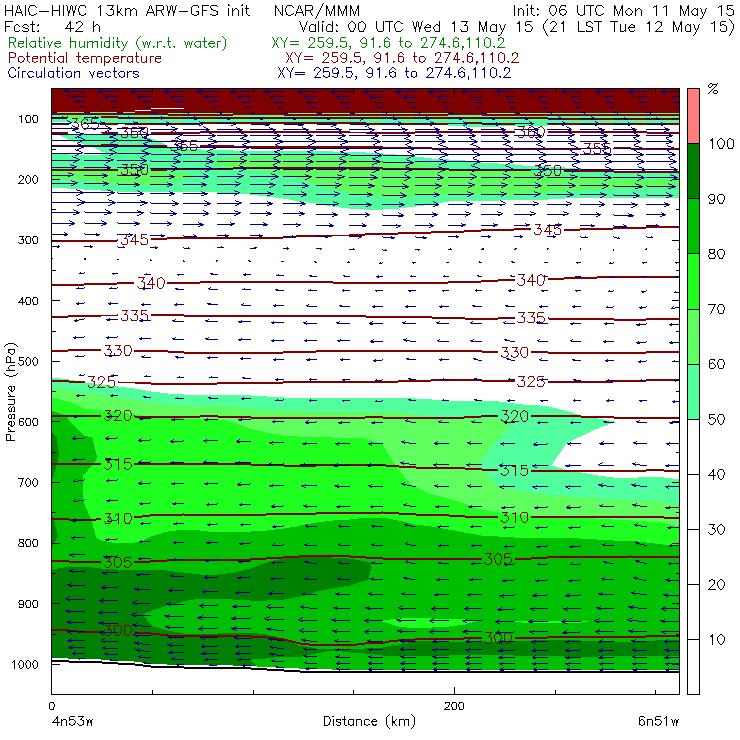The image size is (740, 740).
Task: Click the 'Distance (km)' horizontal axis title
Action: tap(370, 721)
